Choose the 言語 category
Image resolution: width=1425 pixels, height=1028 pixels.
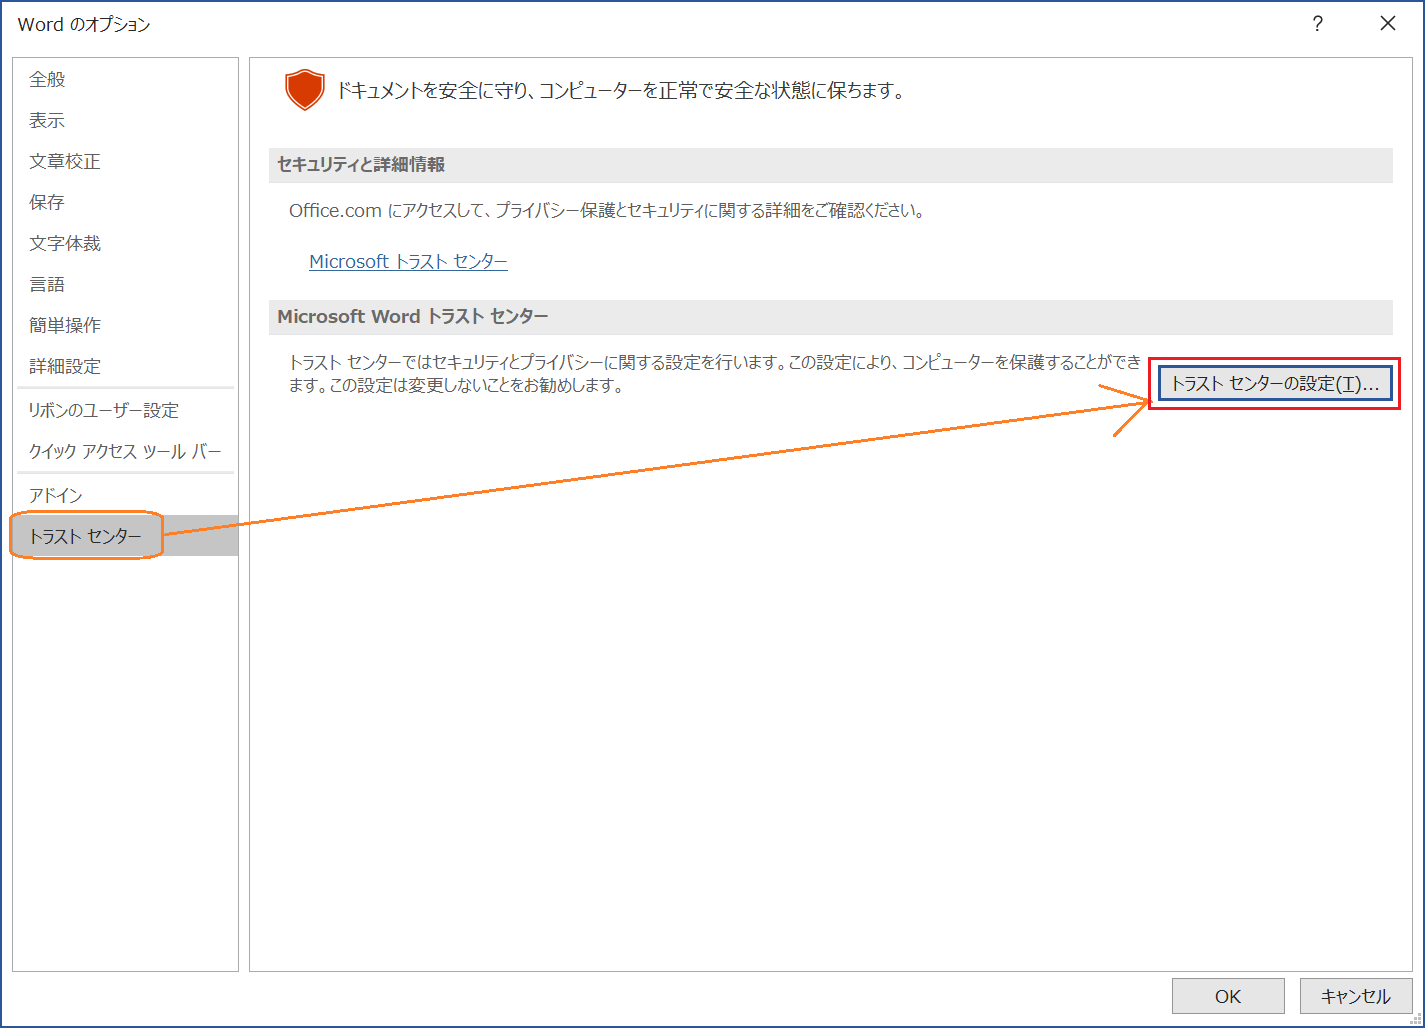click(125, 284)
